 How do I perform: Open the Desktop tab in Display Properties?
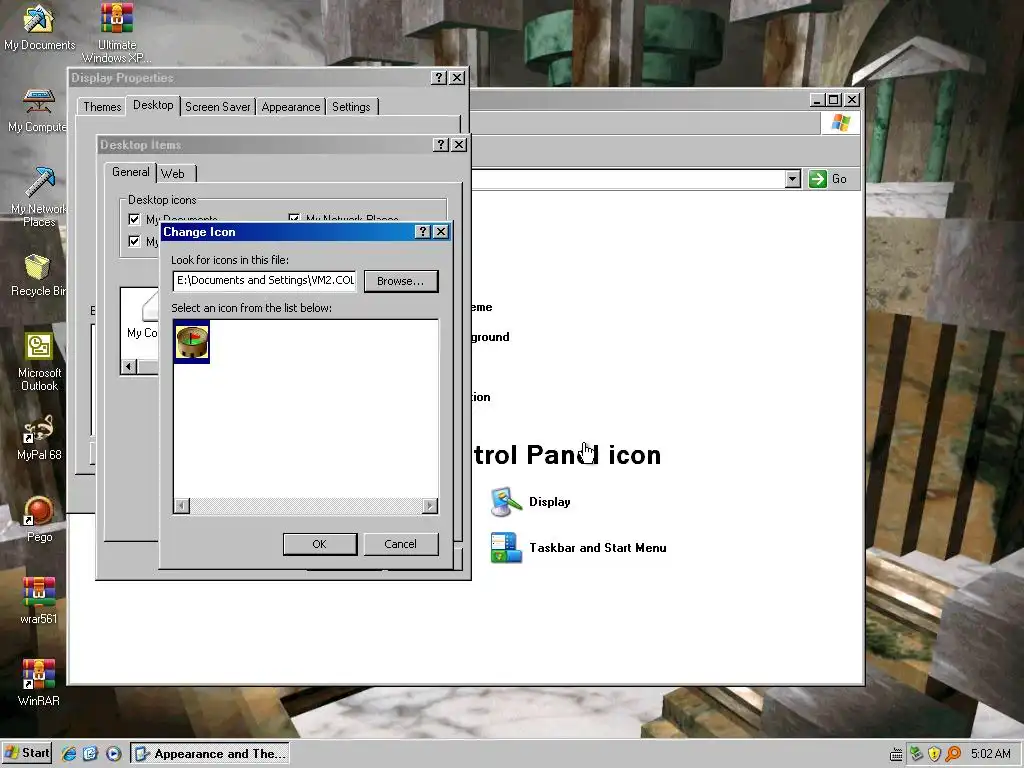click(x=153, y=105)
